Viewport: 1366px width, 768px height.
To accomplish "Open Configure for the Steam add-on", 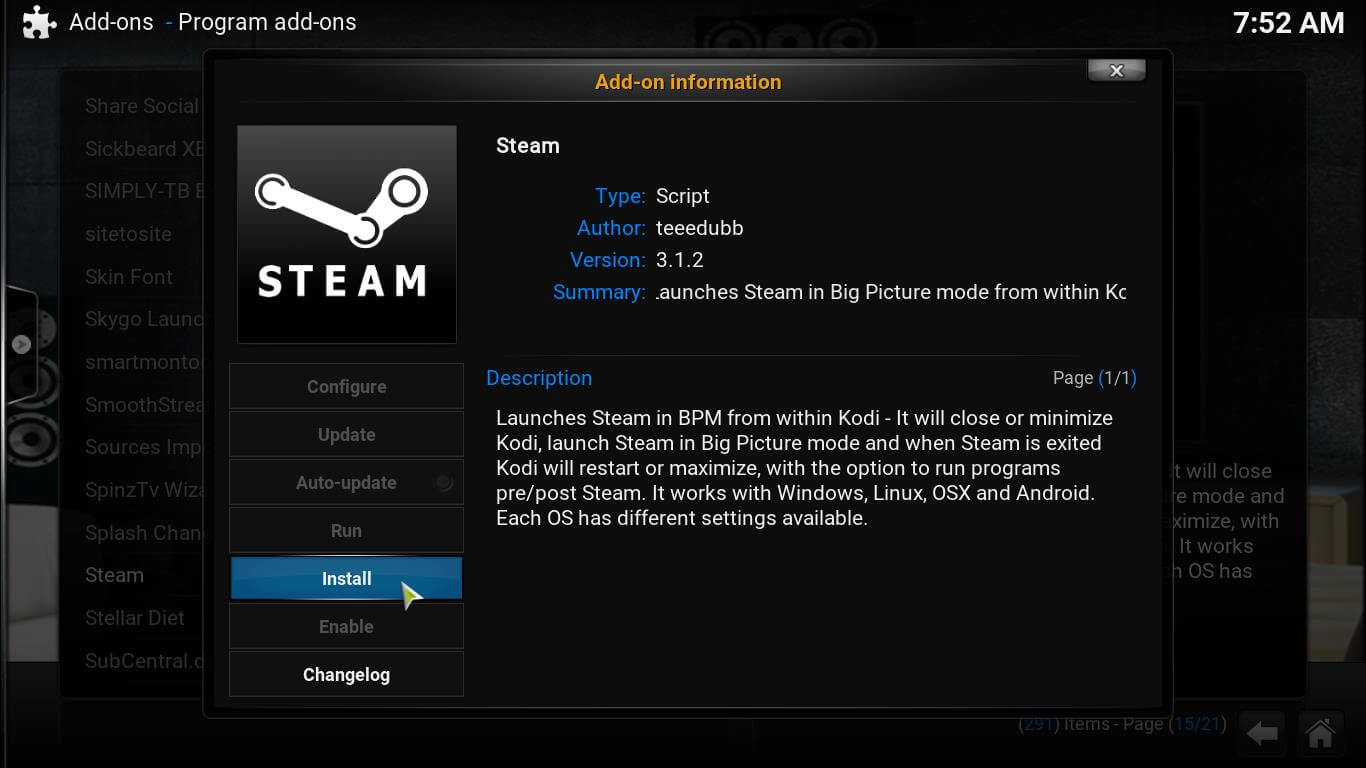I will point(346,386).
